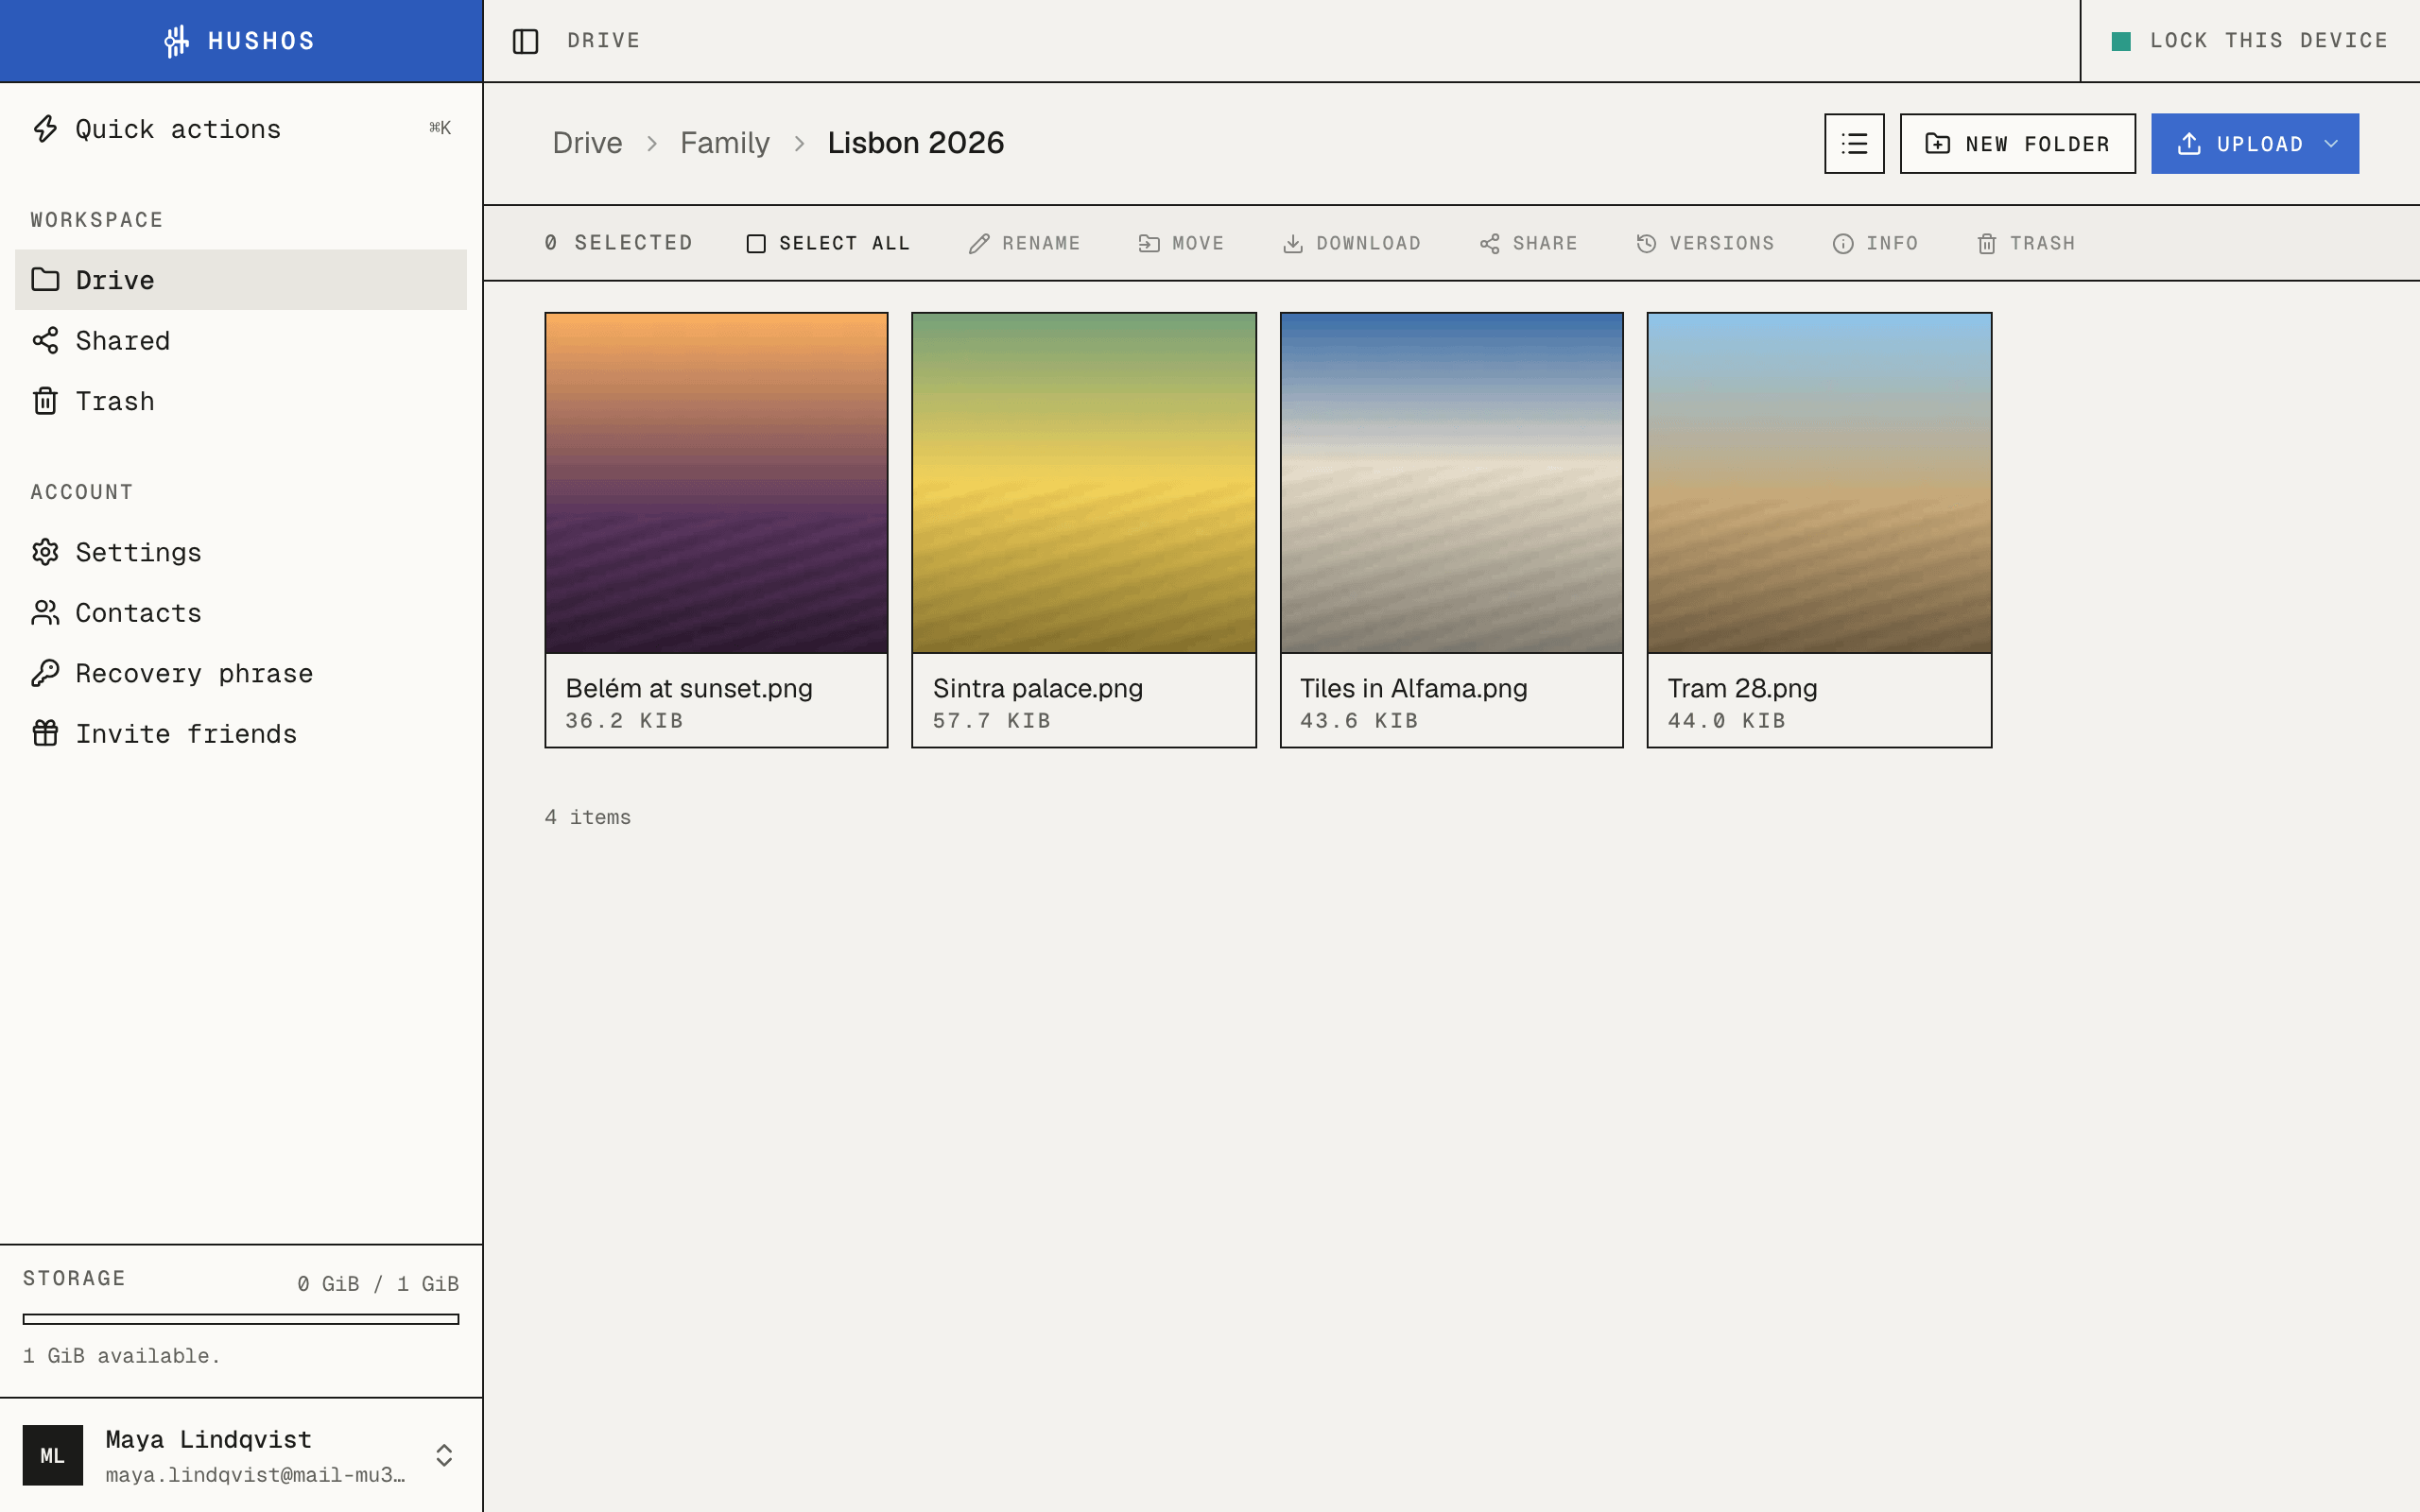
Task: Click the Move action label
Action: 1198,244
